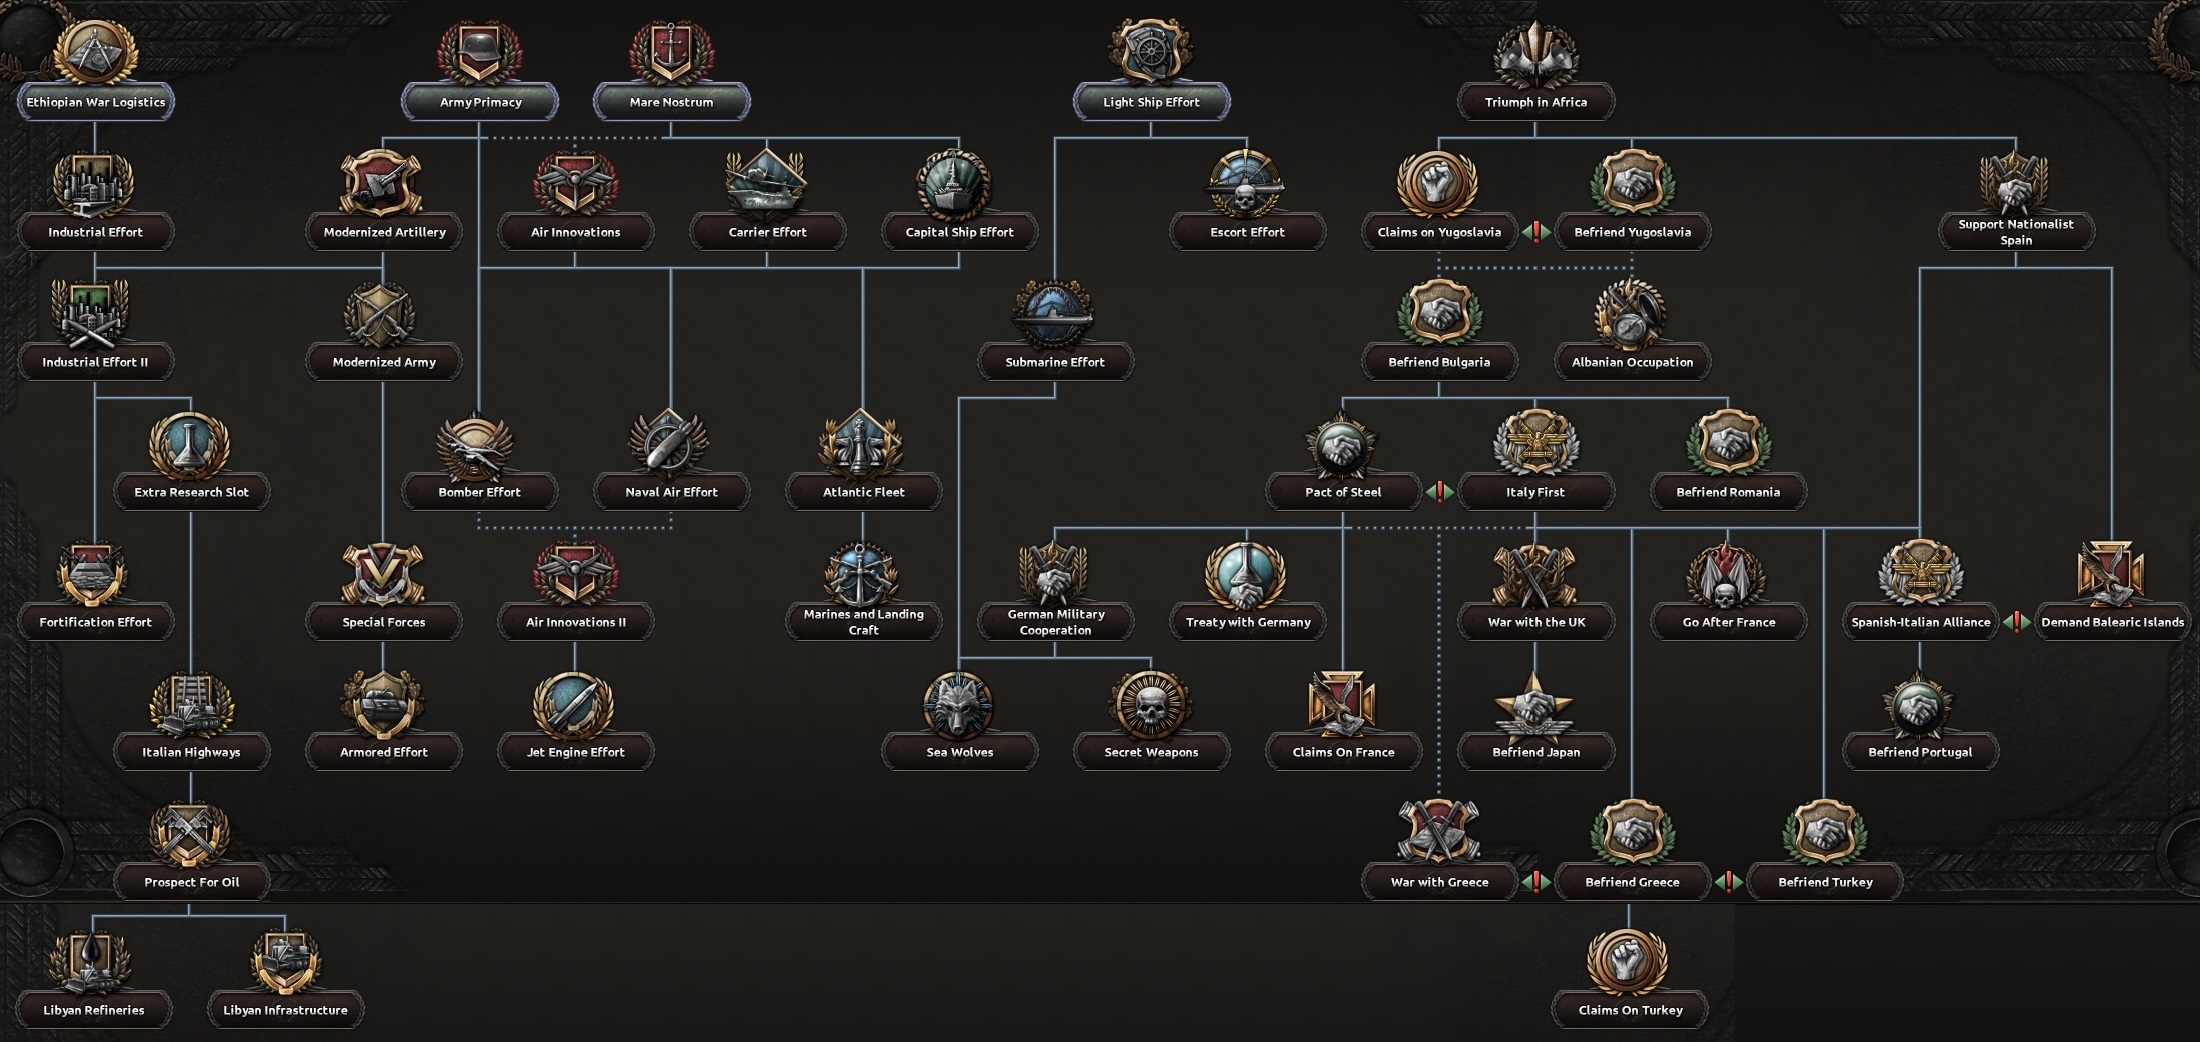Viewport: 2200px width, 1042px height.
Task: Select the Submarine Effort focus icon
Action: point(1055,315)
